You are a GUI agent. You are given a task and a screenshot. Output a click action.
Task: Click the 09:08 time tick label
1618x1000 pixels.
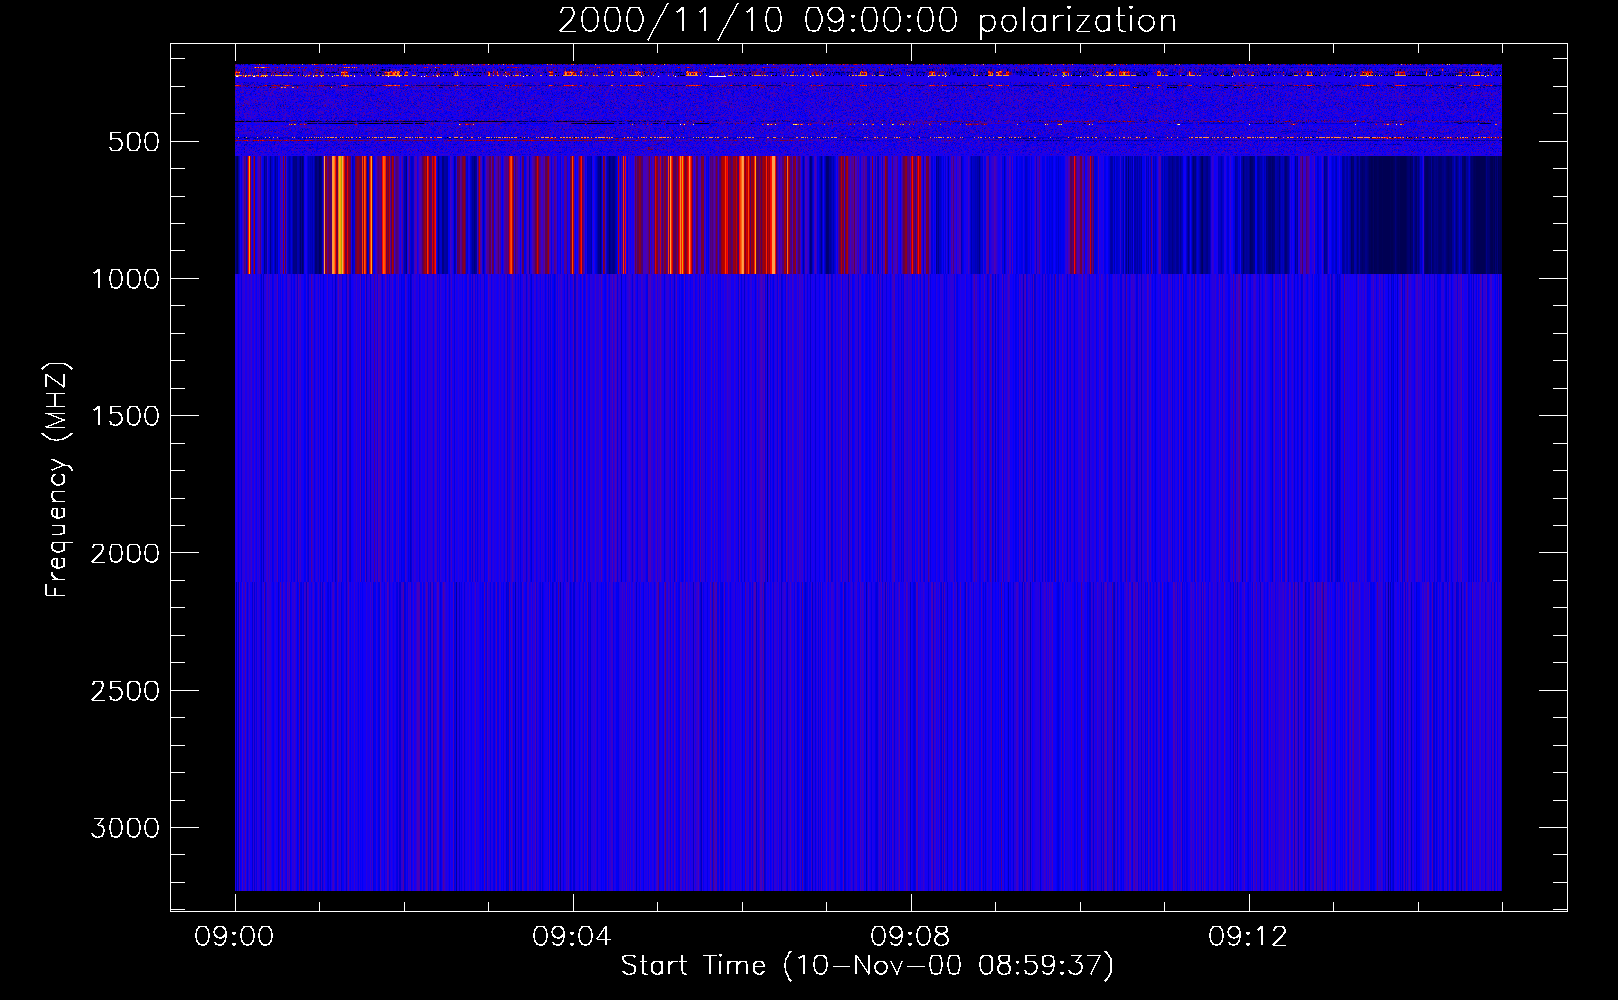point(910,937)
